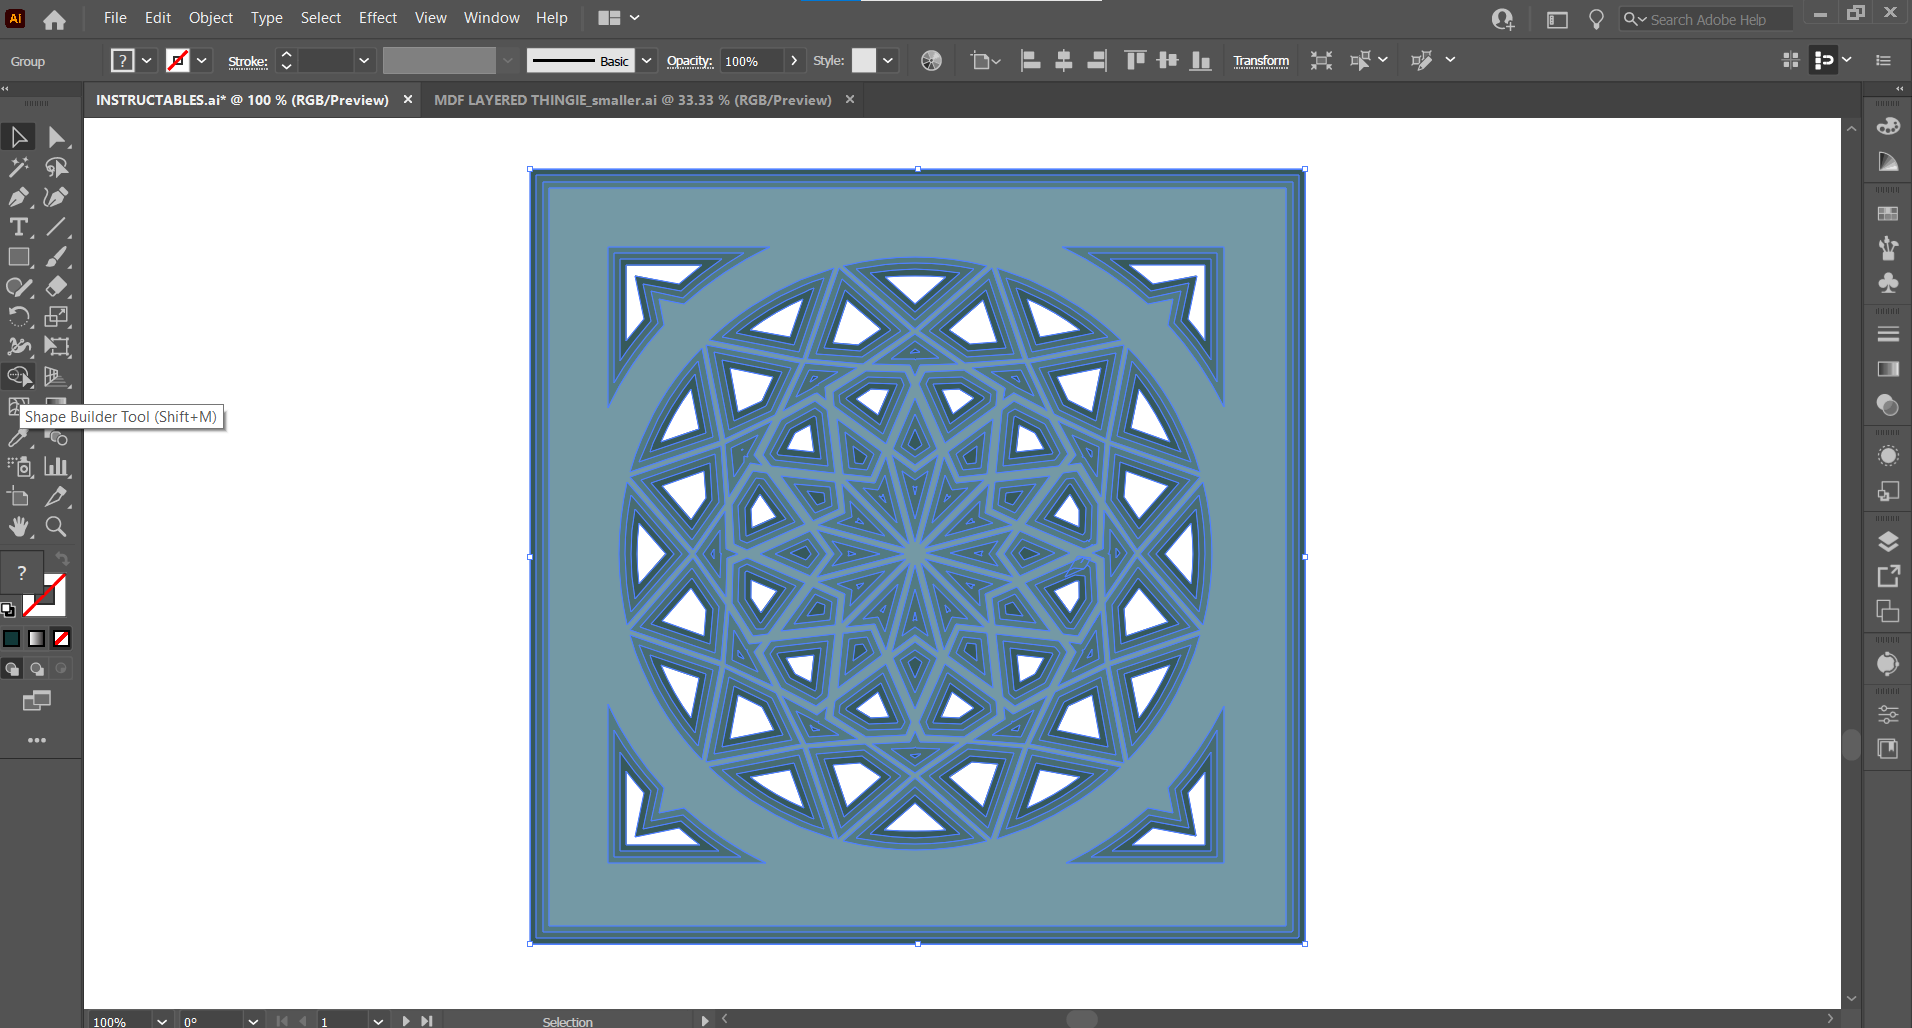
Task: Select the Symbol Sprayer tool
Action: pos(19,467)
